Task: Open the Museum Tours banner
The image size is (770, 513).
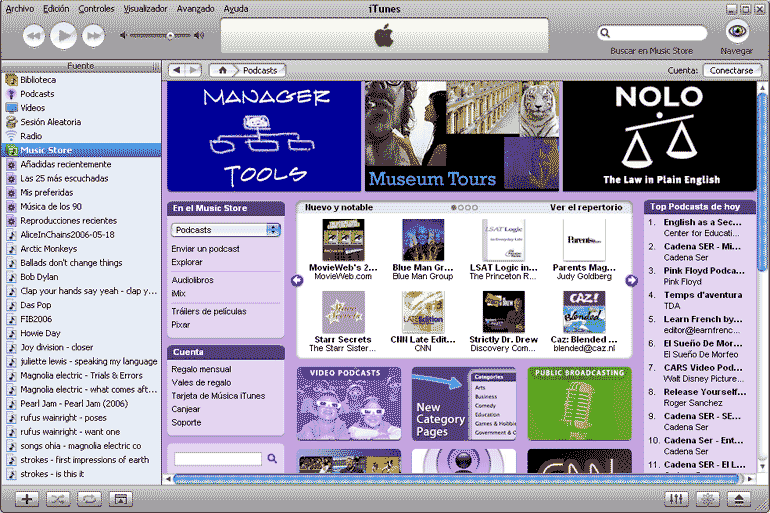Action: [x=462, y=136]
